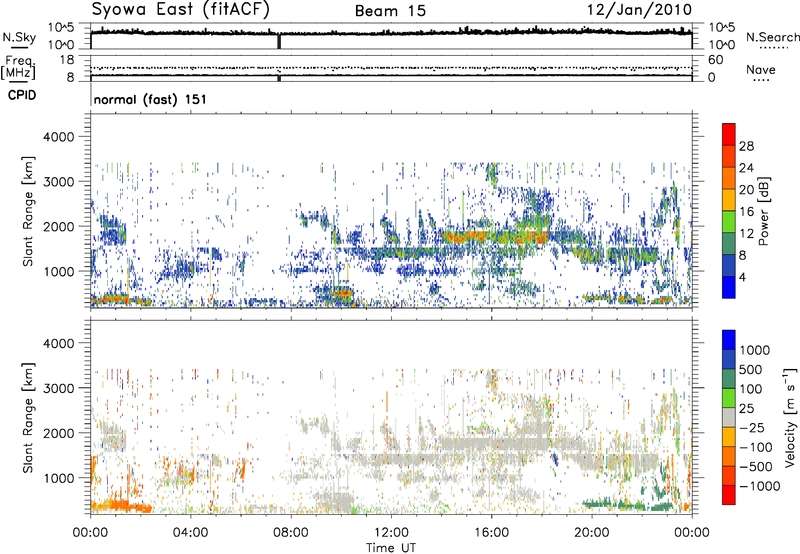Click the 'Syowa East (fitACF)' title

click(x=181, y=10)
